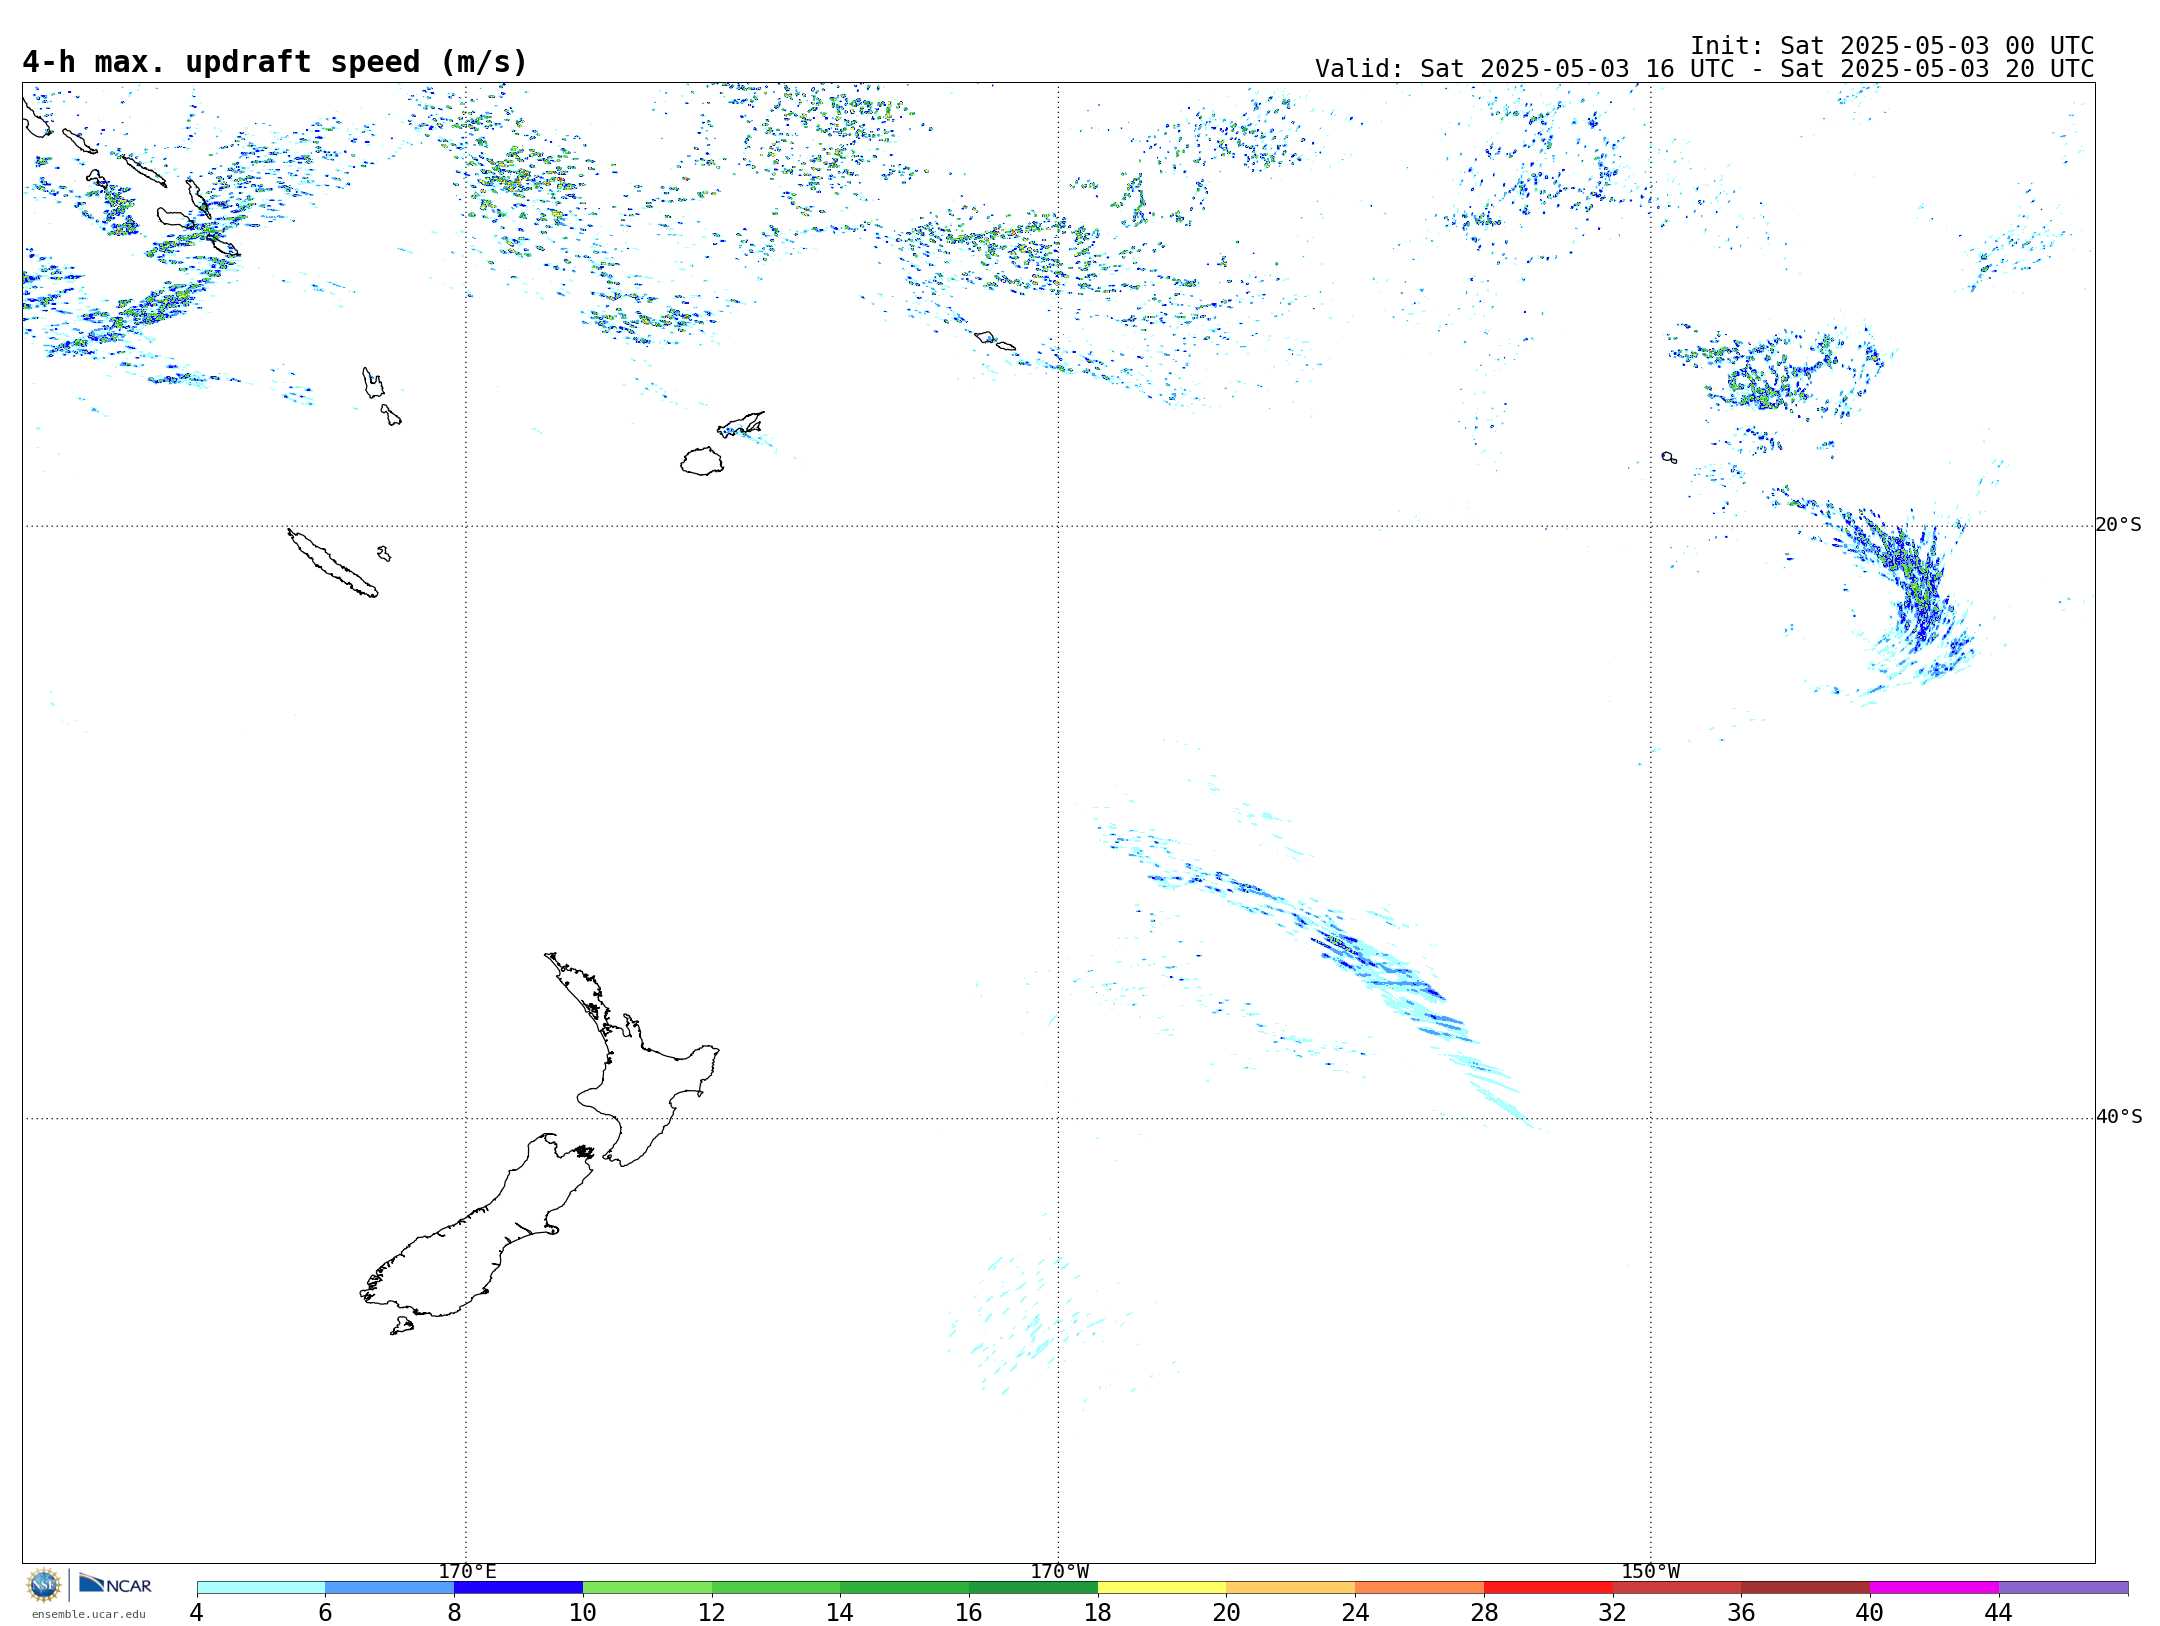Click Fiji's Viti Levu island outline
Viewport: 2160px width, 1626px height.
pyautogui.click(x=702, y=461)
